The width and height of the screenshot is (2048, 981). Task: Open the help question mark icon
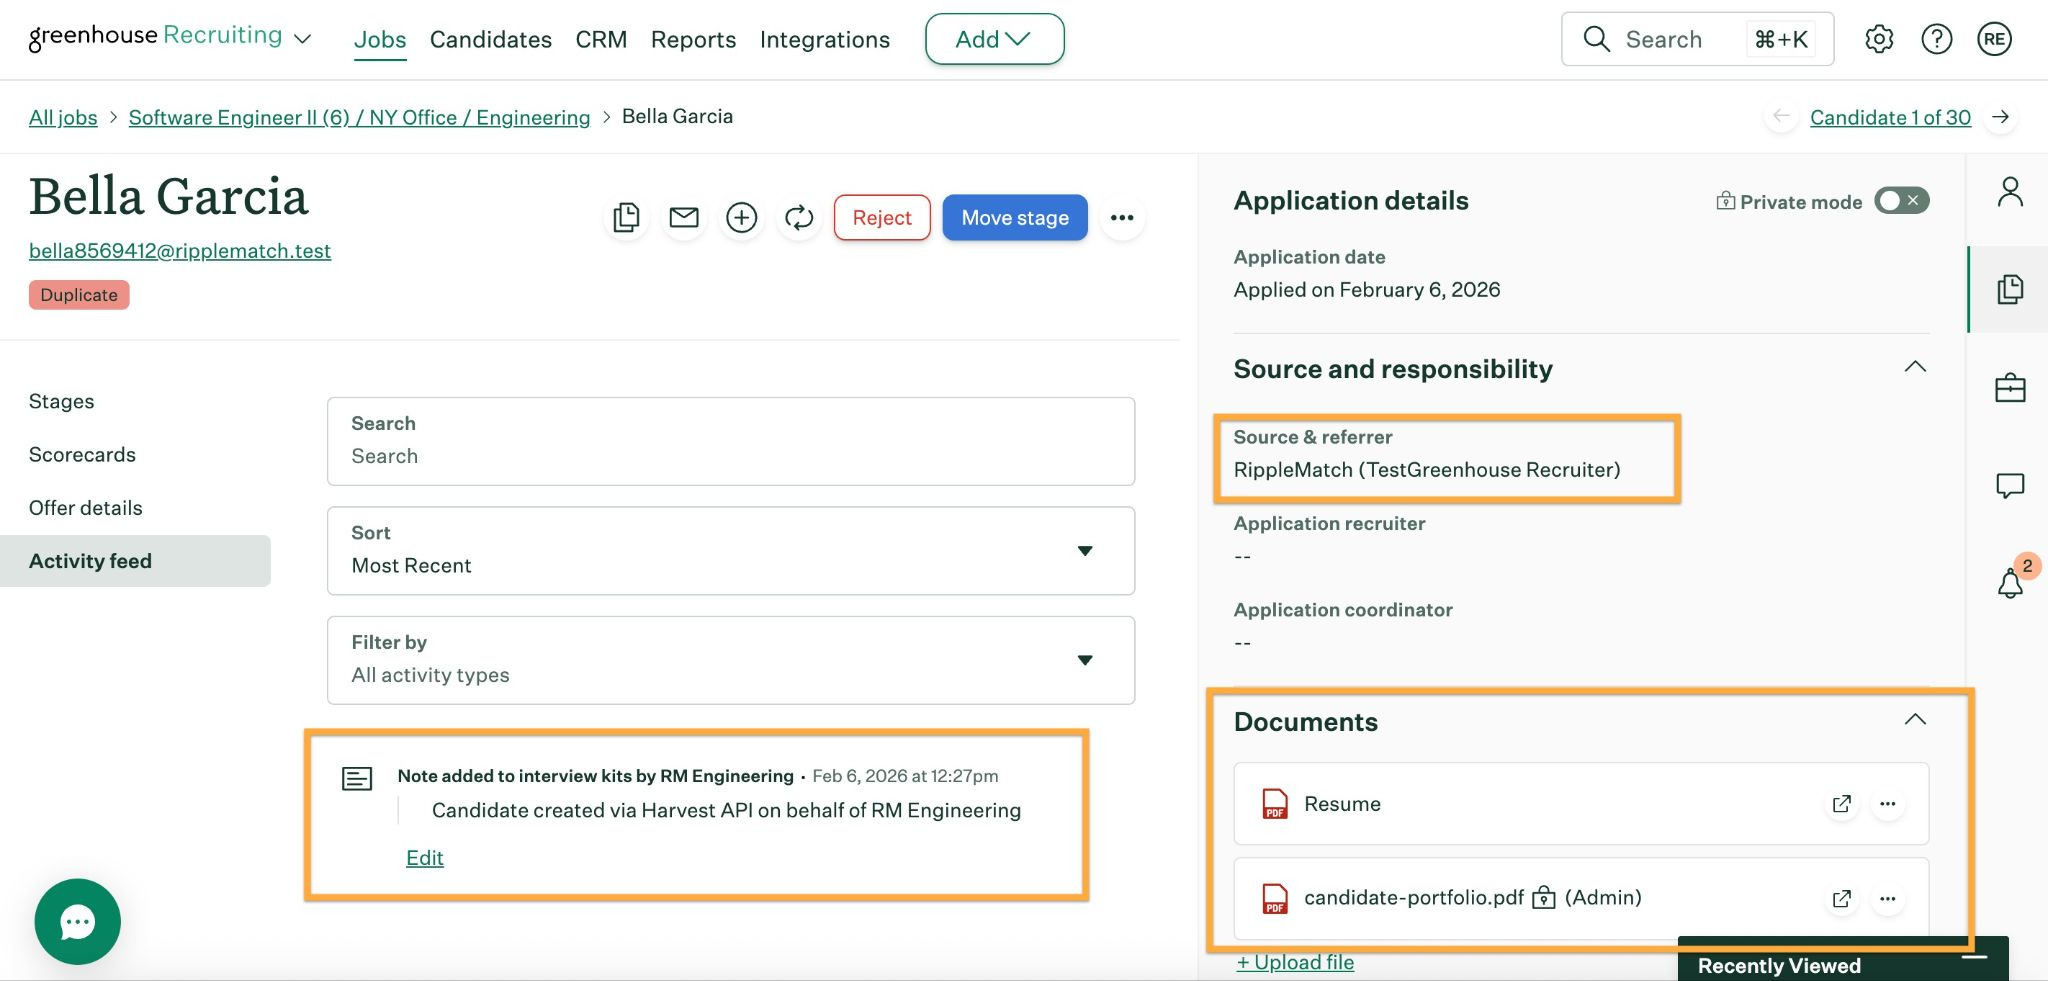(1937, 39)
